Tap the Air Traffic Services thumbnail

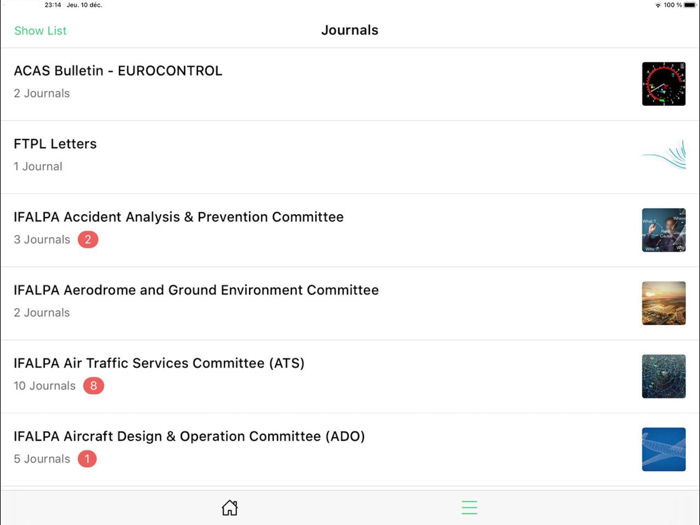point(664,376)
